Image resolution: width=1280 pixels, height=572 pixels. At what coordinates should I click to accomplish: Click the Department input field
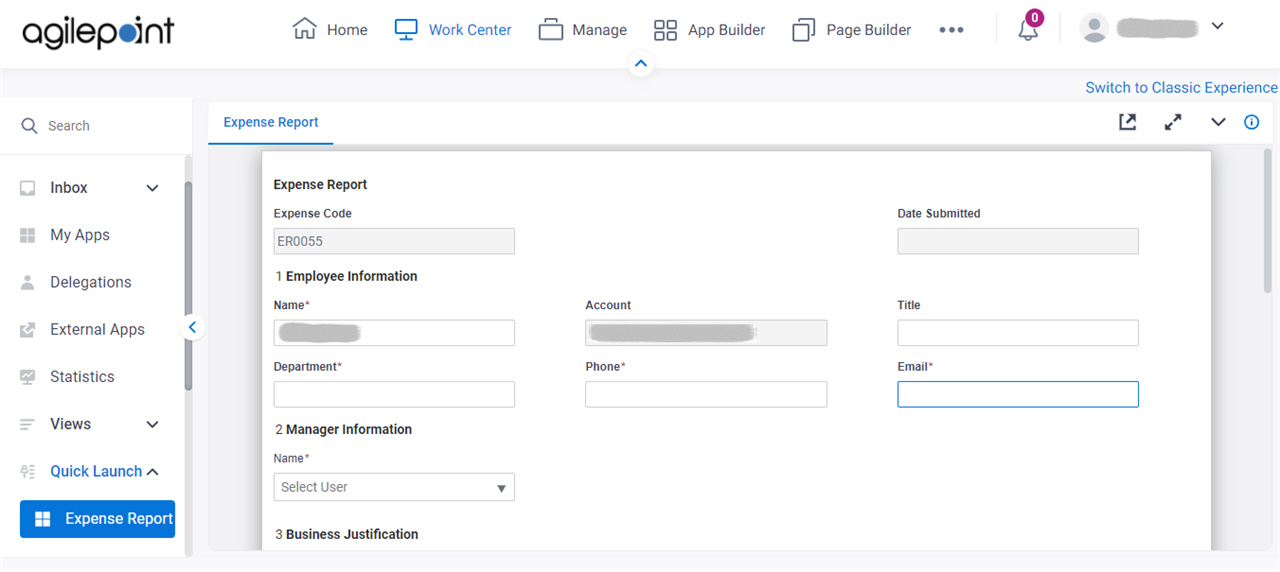click(394, 394)
